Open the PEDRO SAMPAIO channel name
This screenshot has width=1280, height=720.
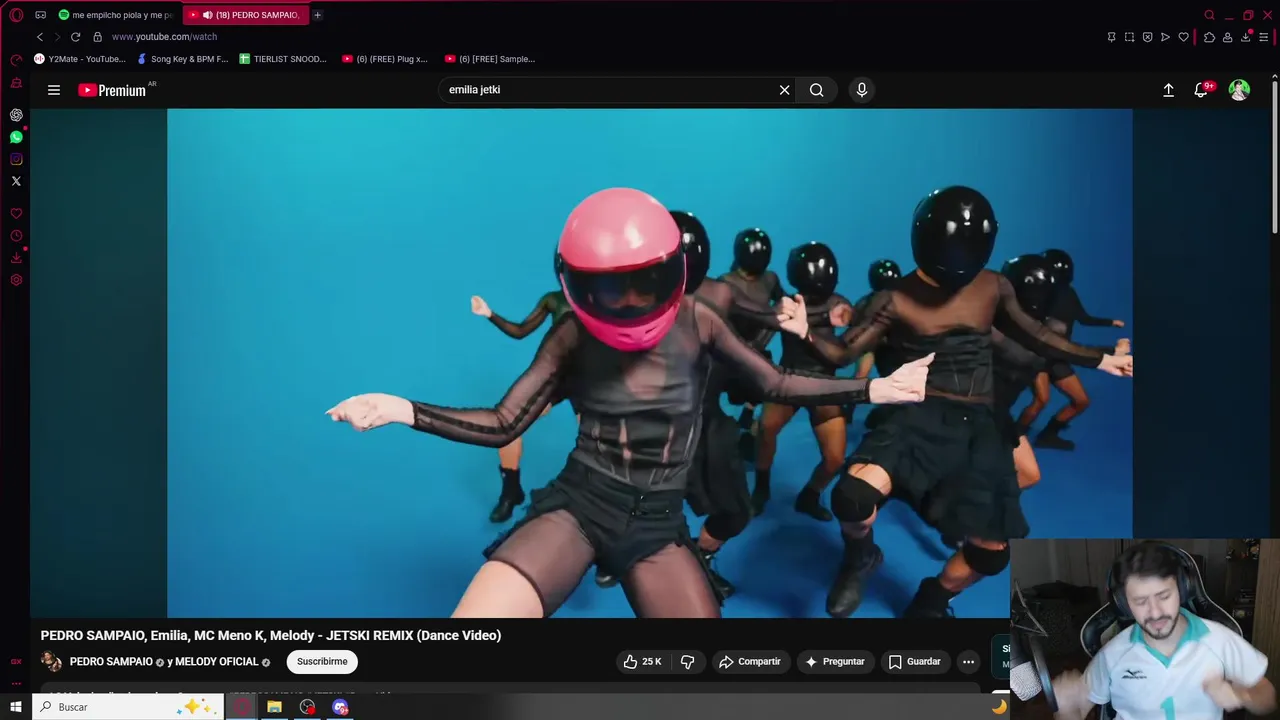point(111,662)
